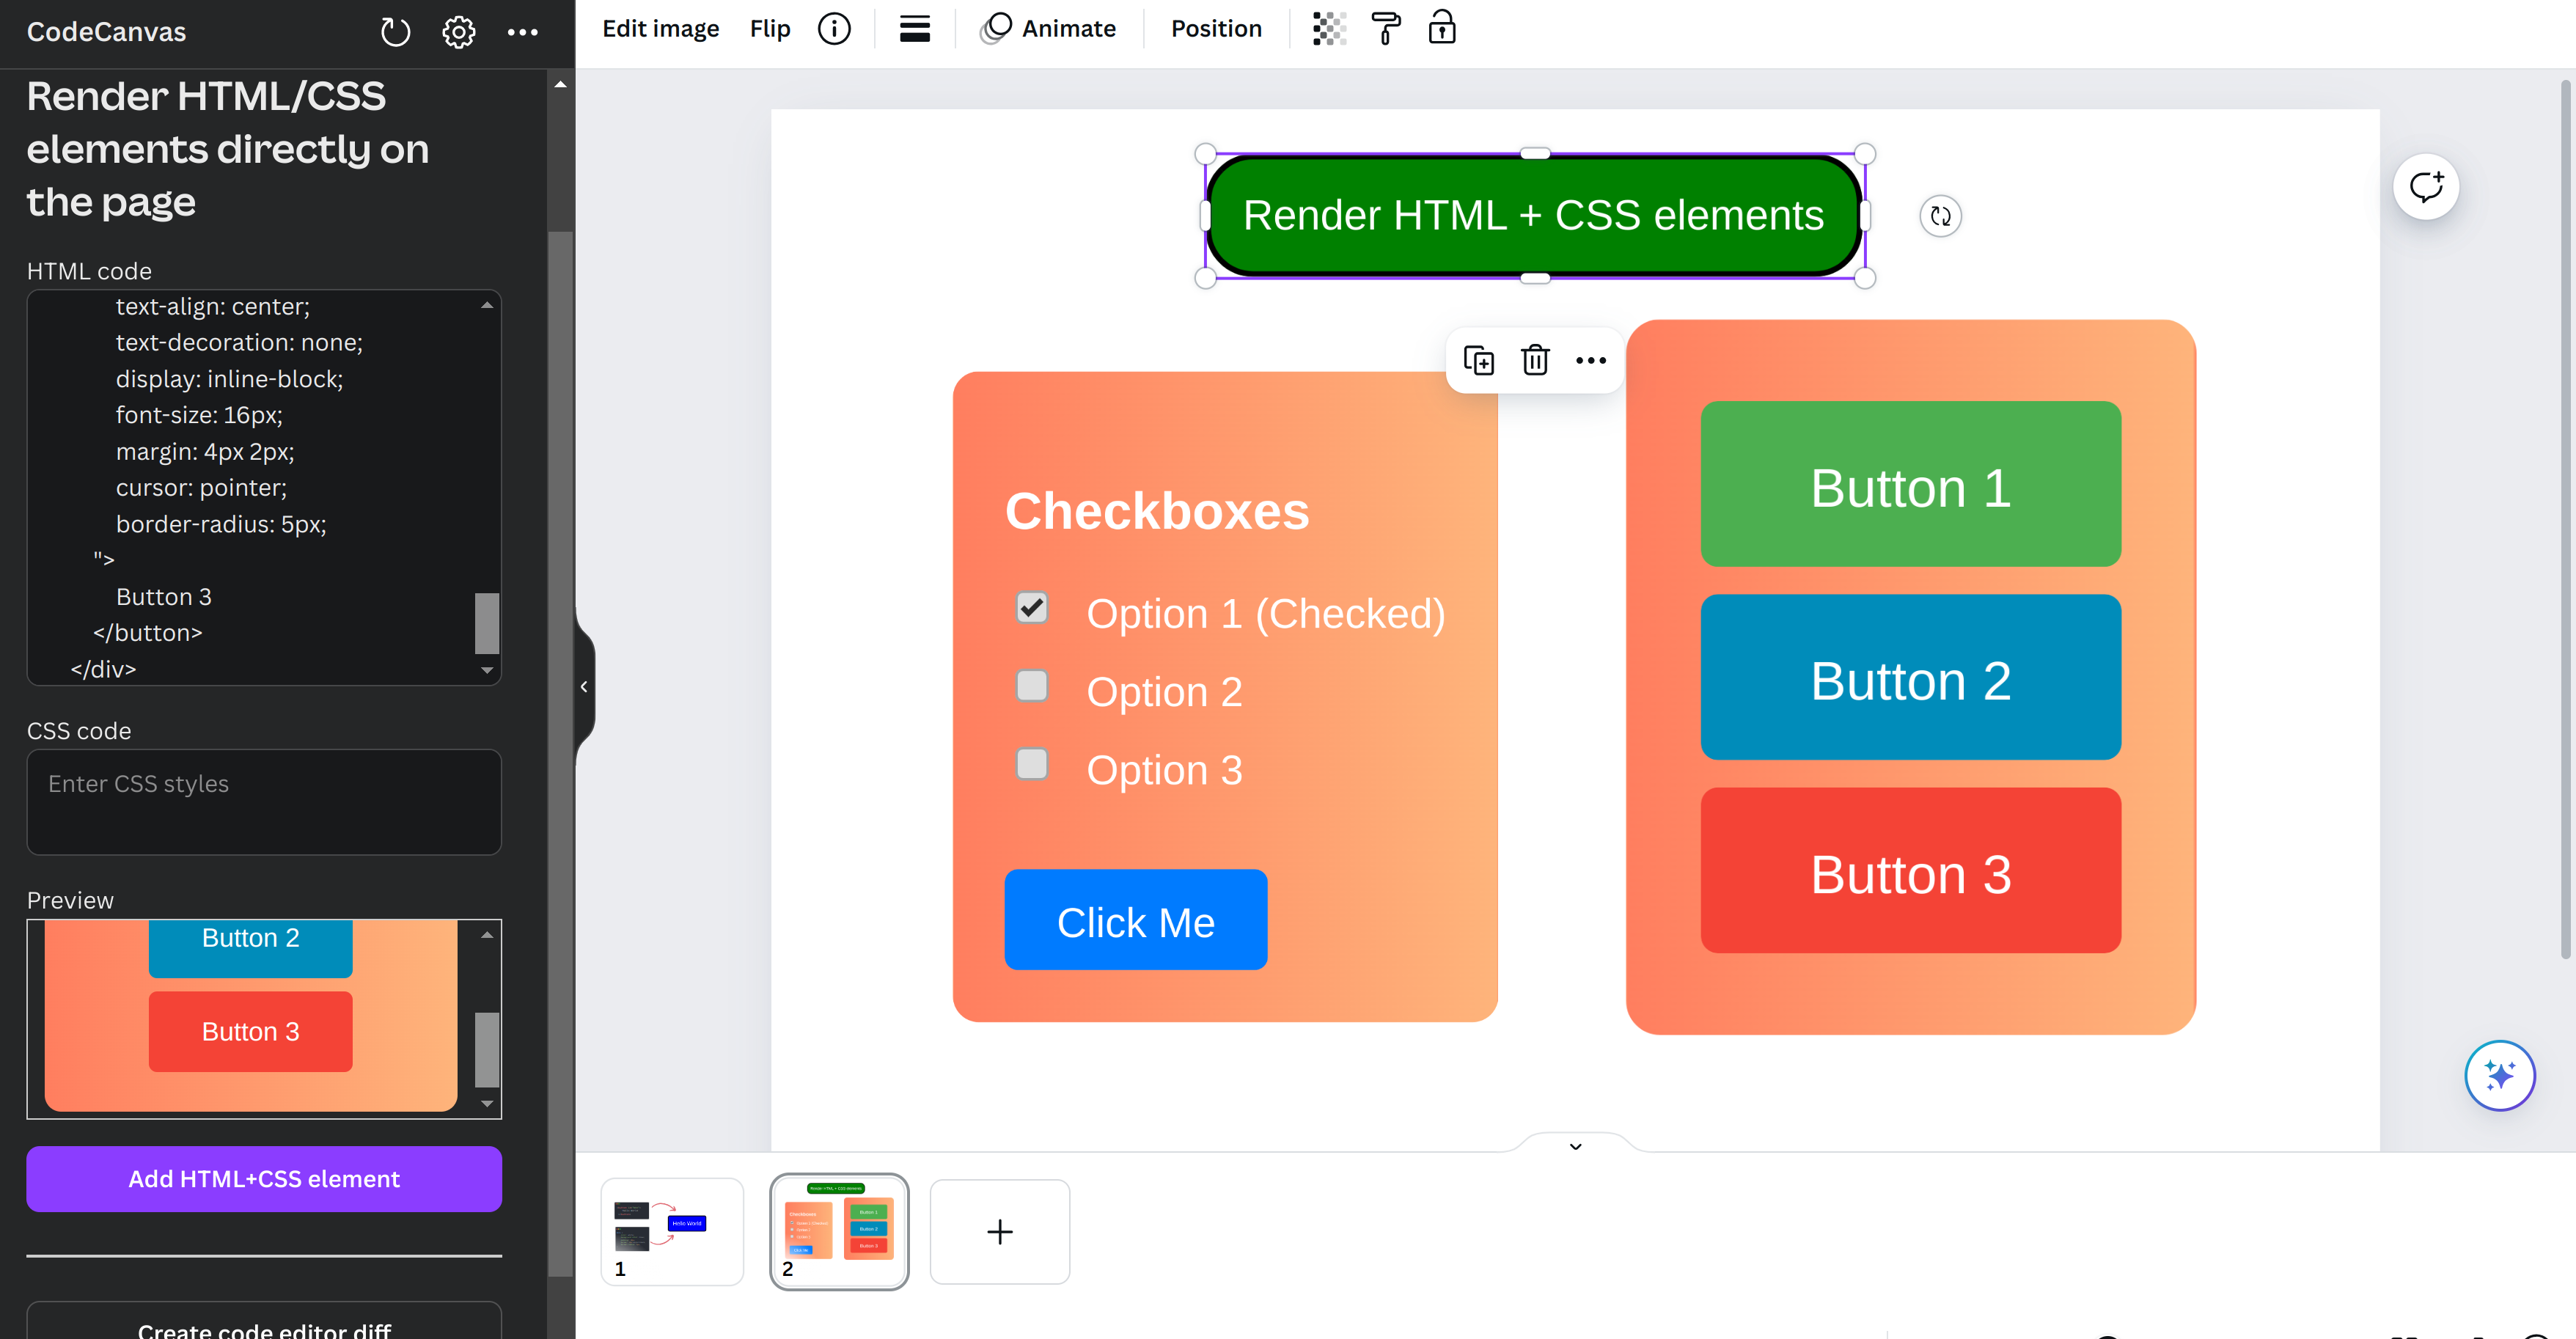Open floating toolbar more options
This screenshot has width=2576, height=1339.
tap(1590, 360)
